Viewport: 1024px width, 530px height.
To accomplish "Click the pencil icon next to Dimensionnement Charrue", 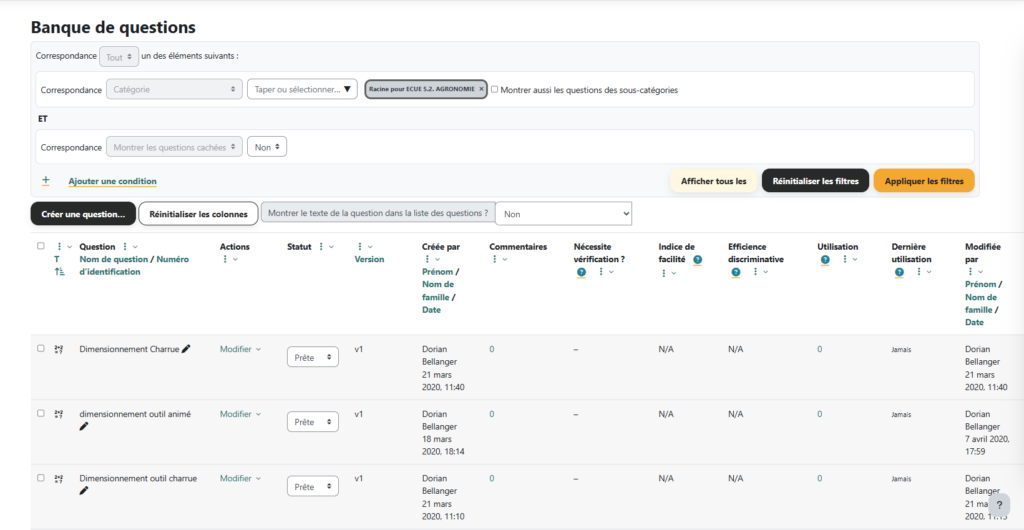I will click(186, 349).
